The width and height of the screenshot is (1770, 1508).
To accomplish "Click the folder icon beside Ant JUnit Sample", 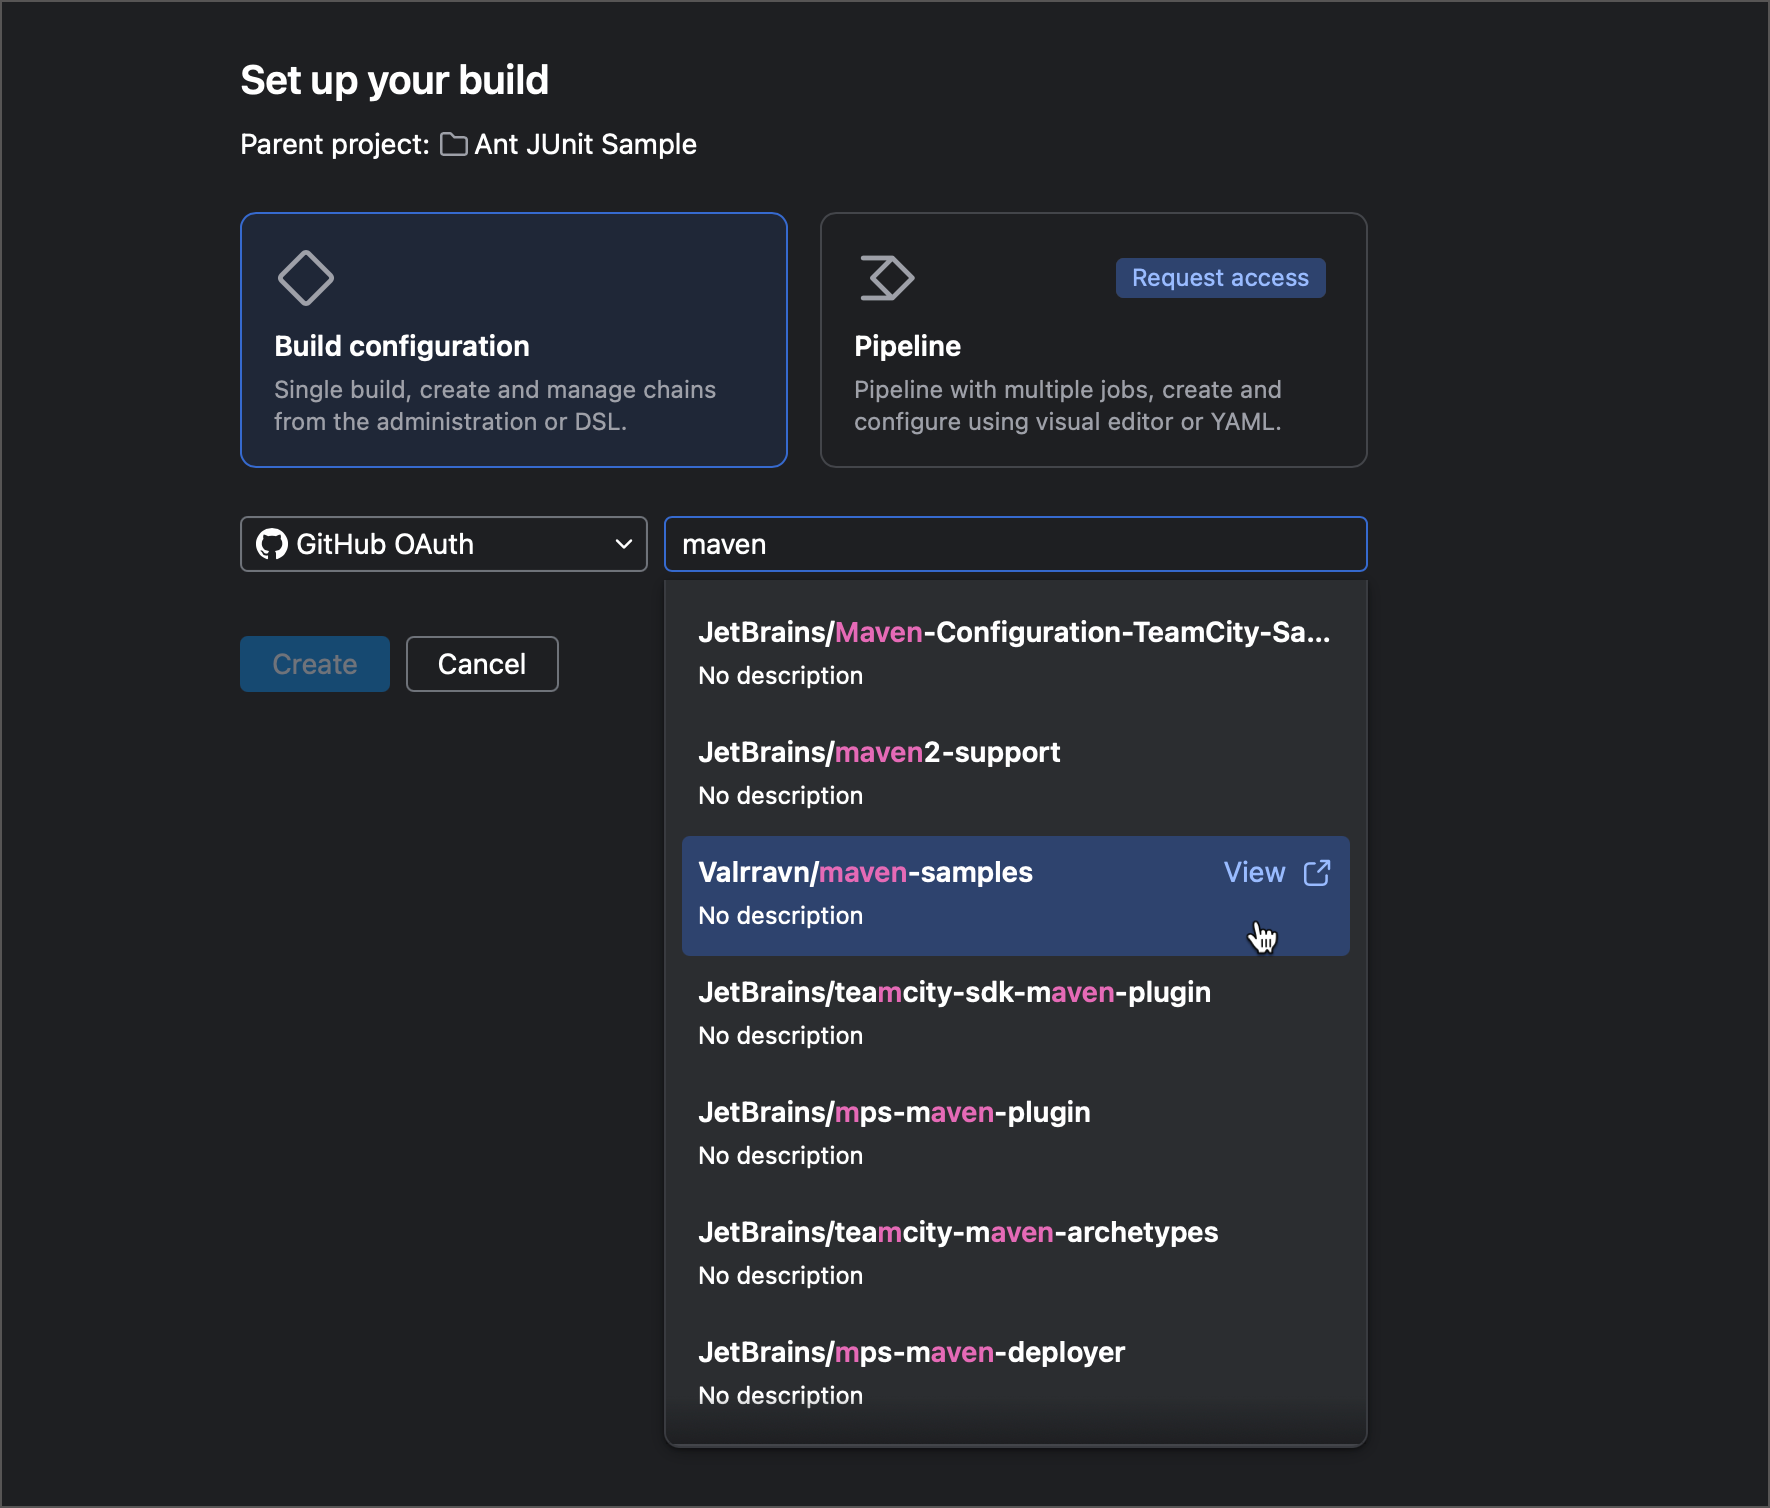I will [454, 145].
